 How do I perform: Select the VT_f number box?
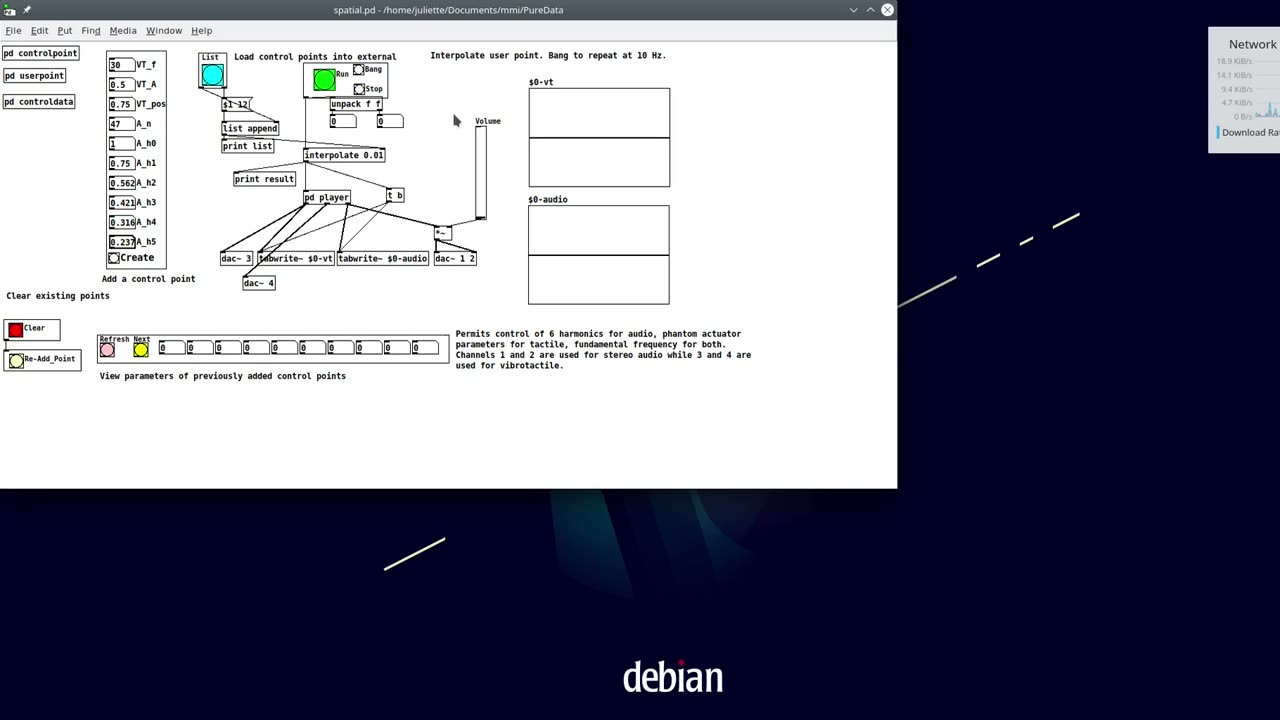121,65
